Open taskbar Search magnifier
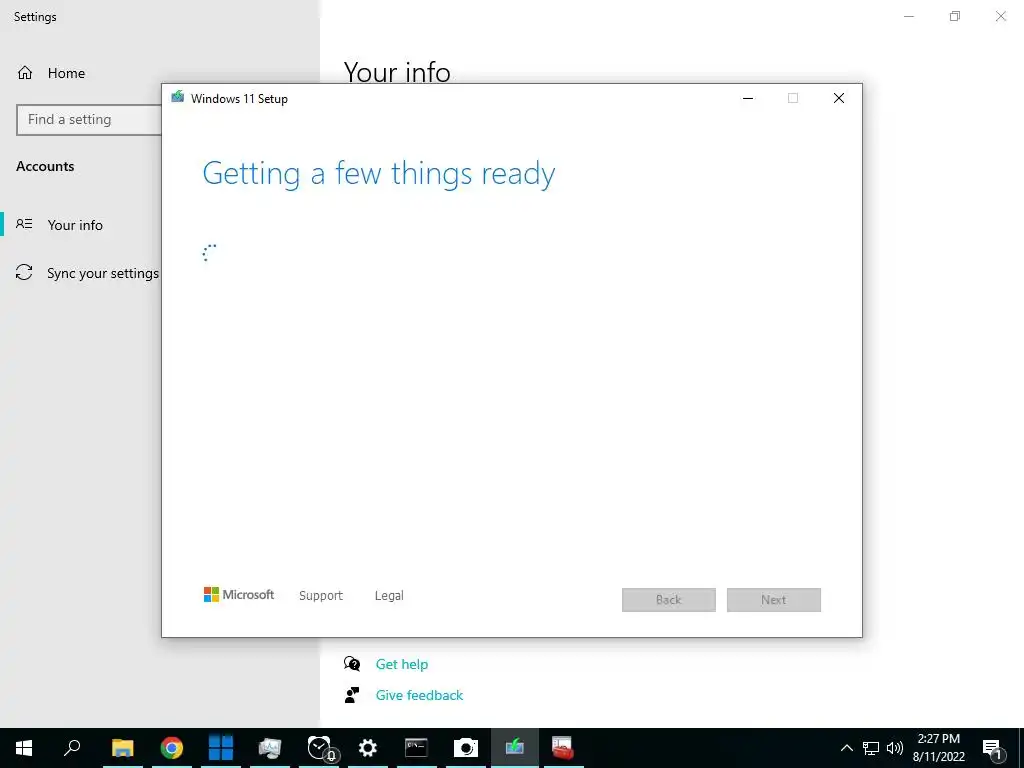This screenshot has width=1024, height=768. tap(72, 748)
